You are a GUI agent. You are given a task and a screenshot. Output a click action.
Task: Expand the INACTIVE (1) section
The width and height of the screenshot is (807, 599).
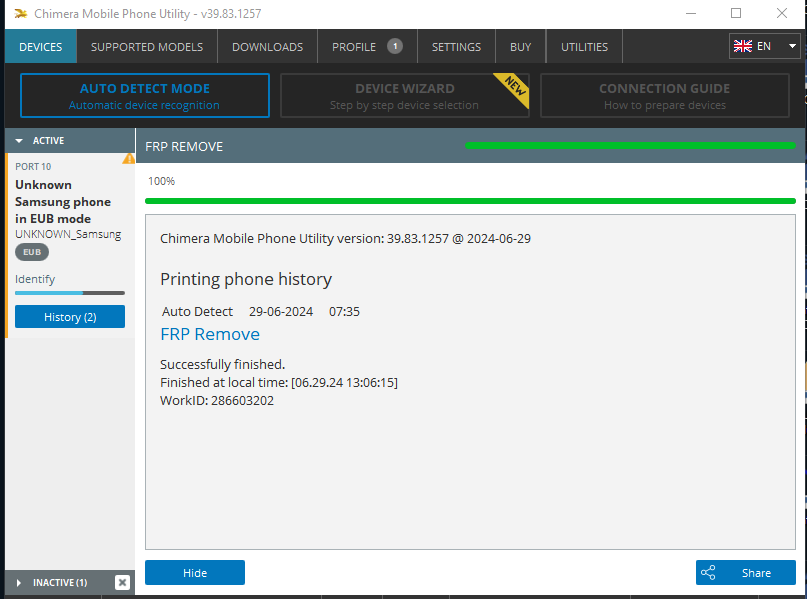pos(19,583)
